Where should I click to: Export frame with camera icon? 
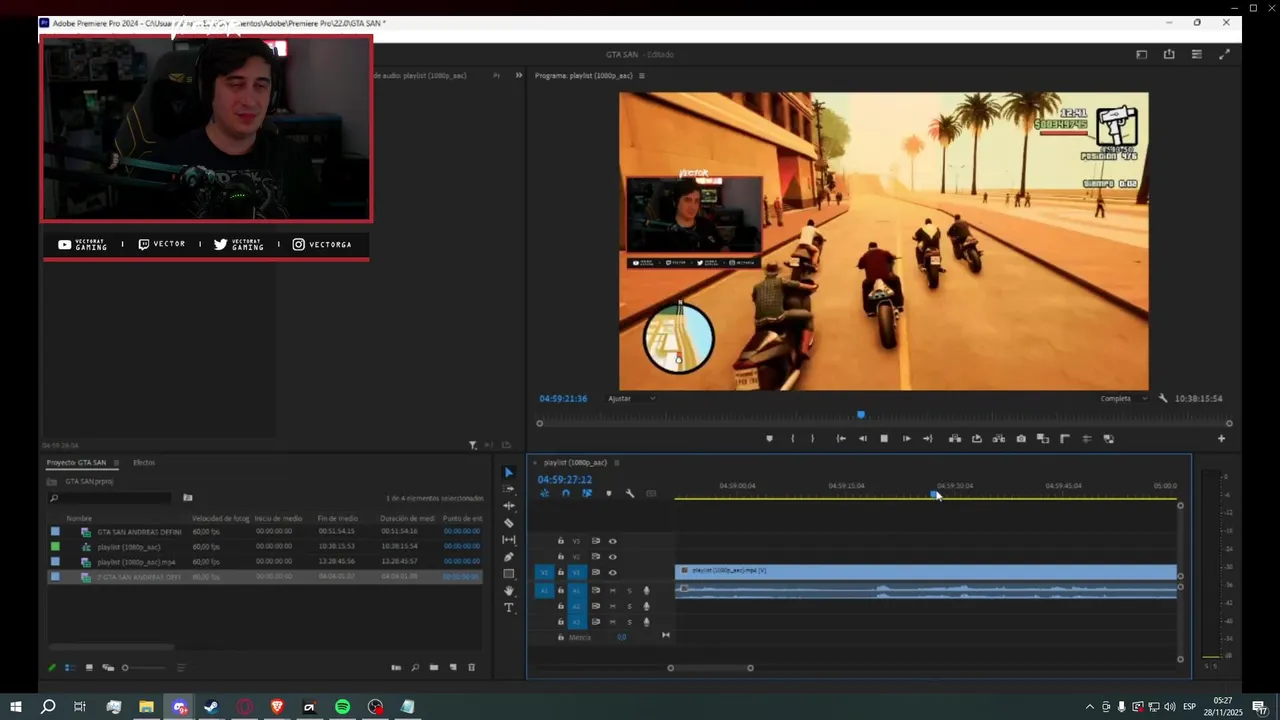[1021, 439]
